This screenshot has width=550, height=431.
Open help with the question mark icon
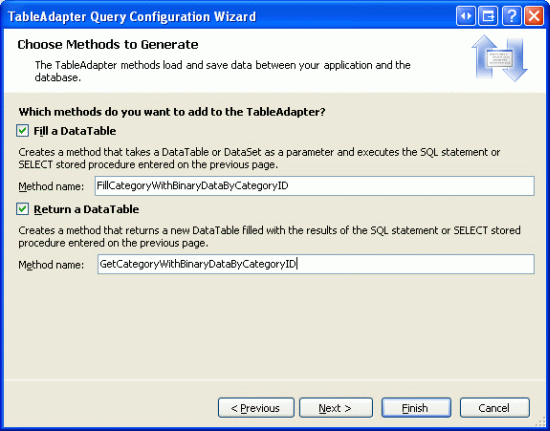(511, 16)
